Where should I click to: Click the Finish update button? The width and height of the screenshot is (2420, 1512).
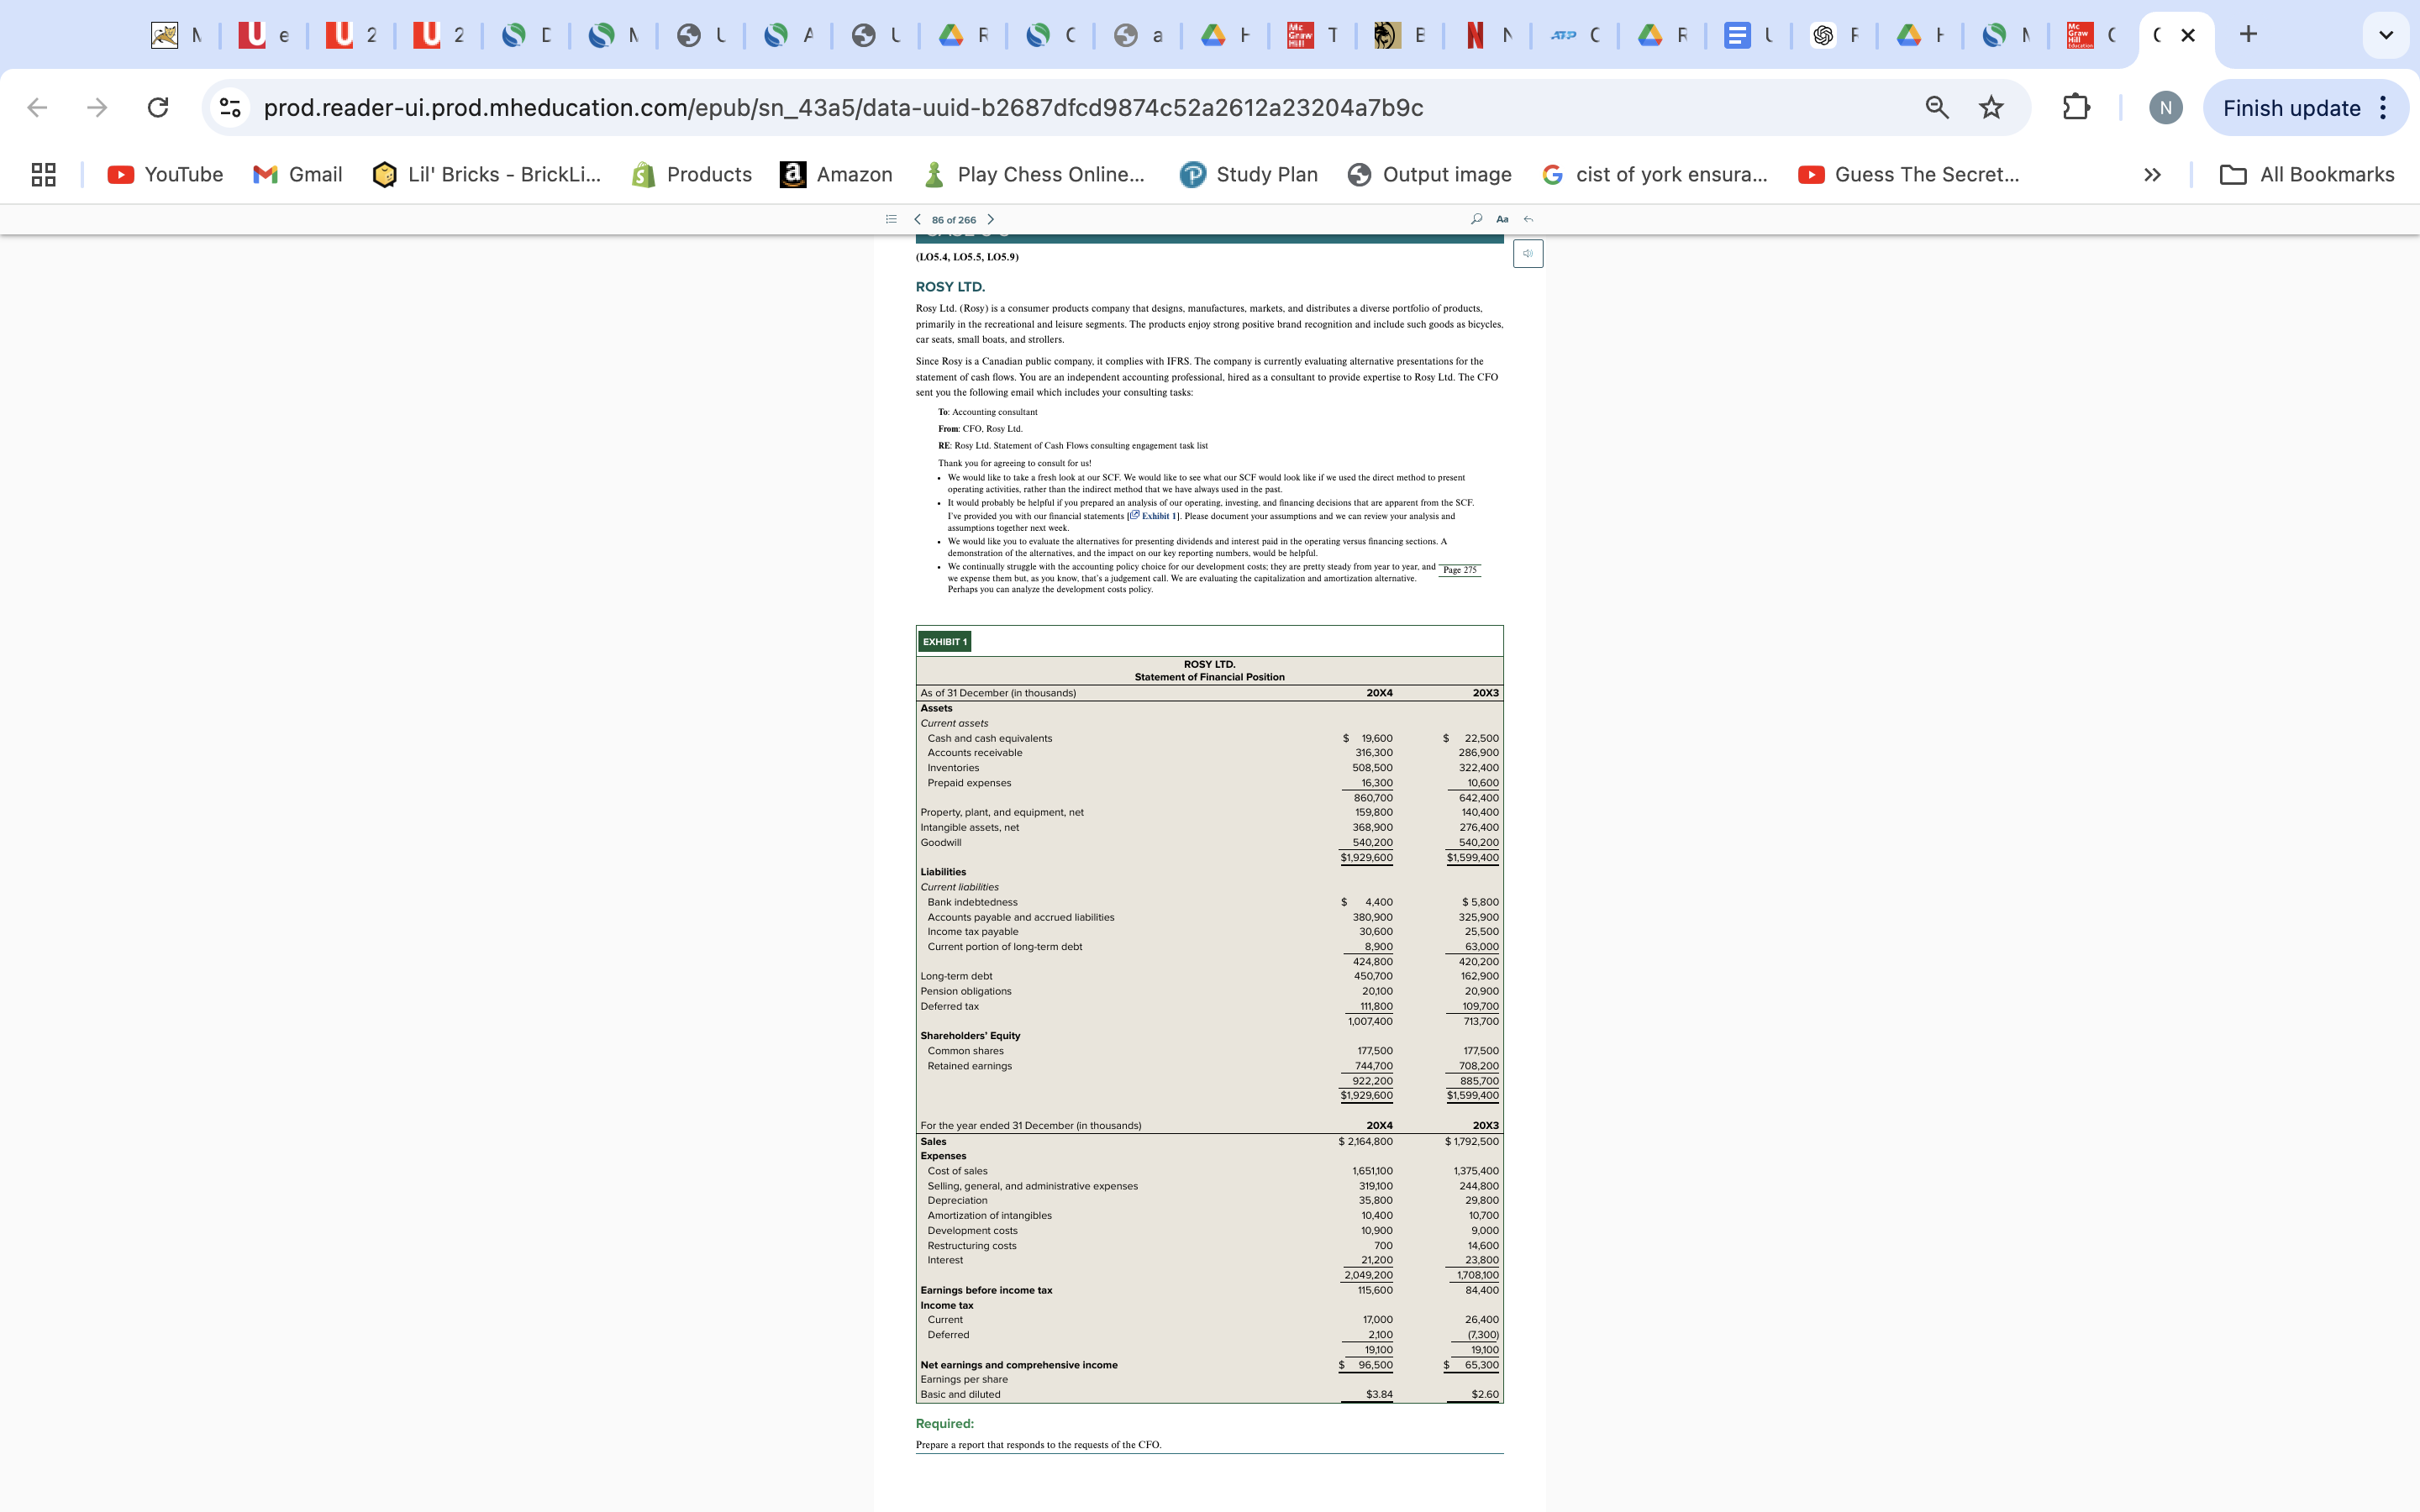tap(2291, 108)
